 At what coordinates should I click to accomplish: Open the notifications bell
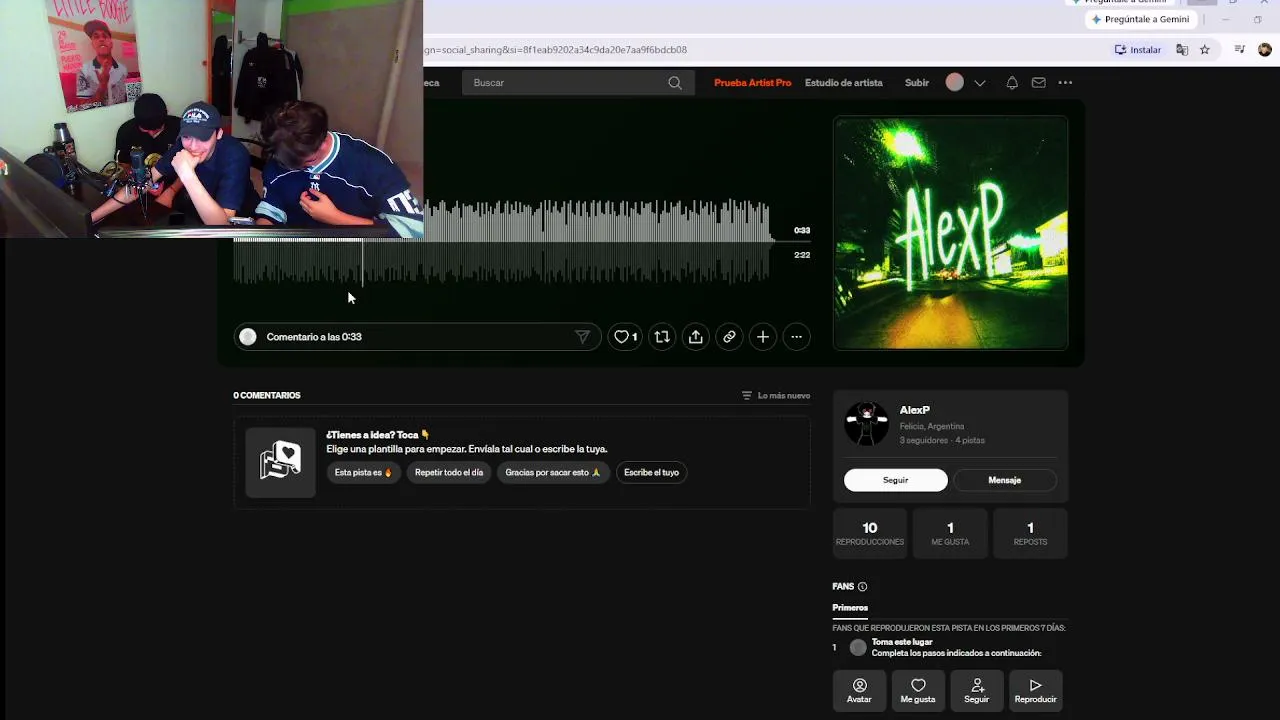click(x=1012, y=83)
